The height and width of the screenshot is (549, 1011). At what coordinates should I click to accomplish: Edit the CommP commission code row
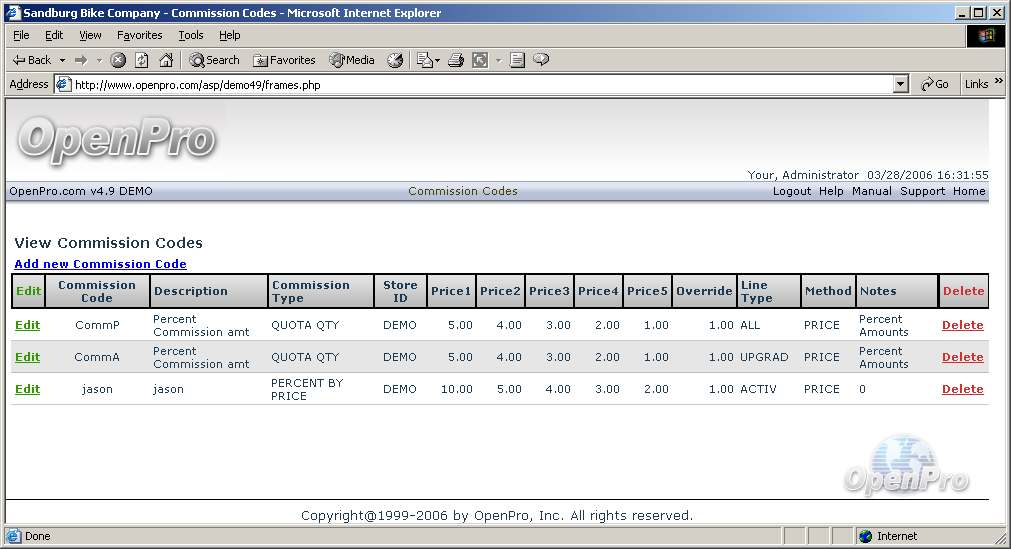[x=27, y=325]
